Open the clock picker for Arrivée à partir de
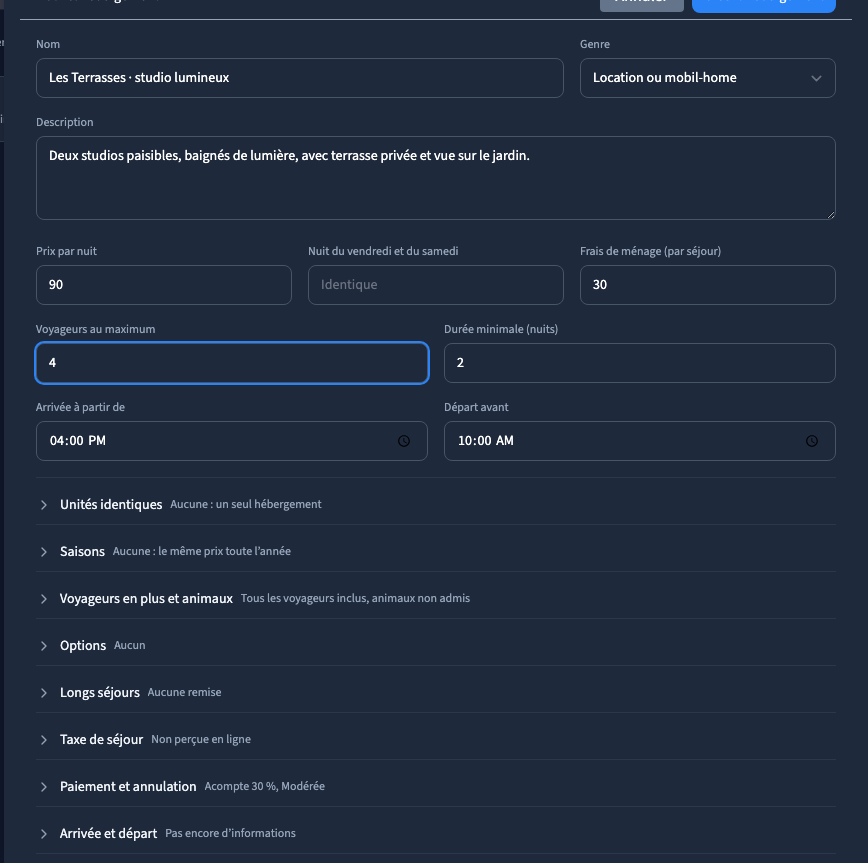 [404, 441]
